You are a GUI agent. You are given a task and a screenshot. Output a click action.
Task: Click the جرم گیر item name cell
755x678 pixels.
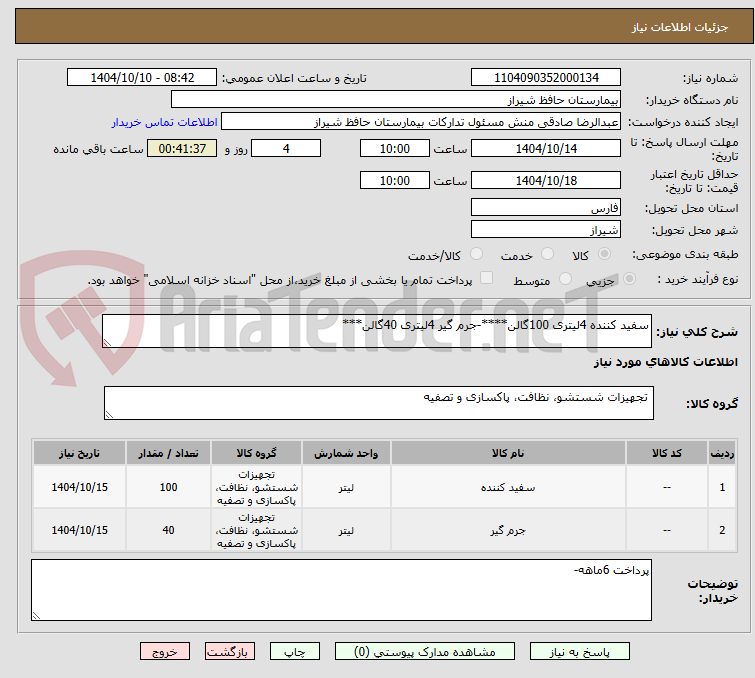(508, 530)
